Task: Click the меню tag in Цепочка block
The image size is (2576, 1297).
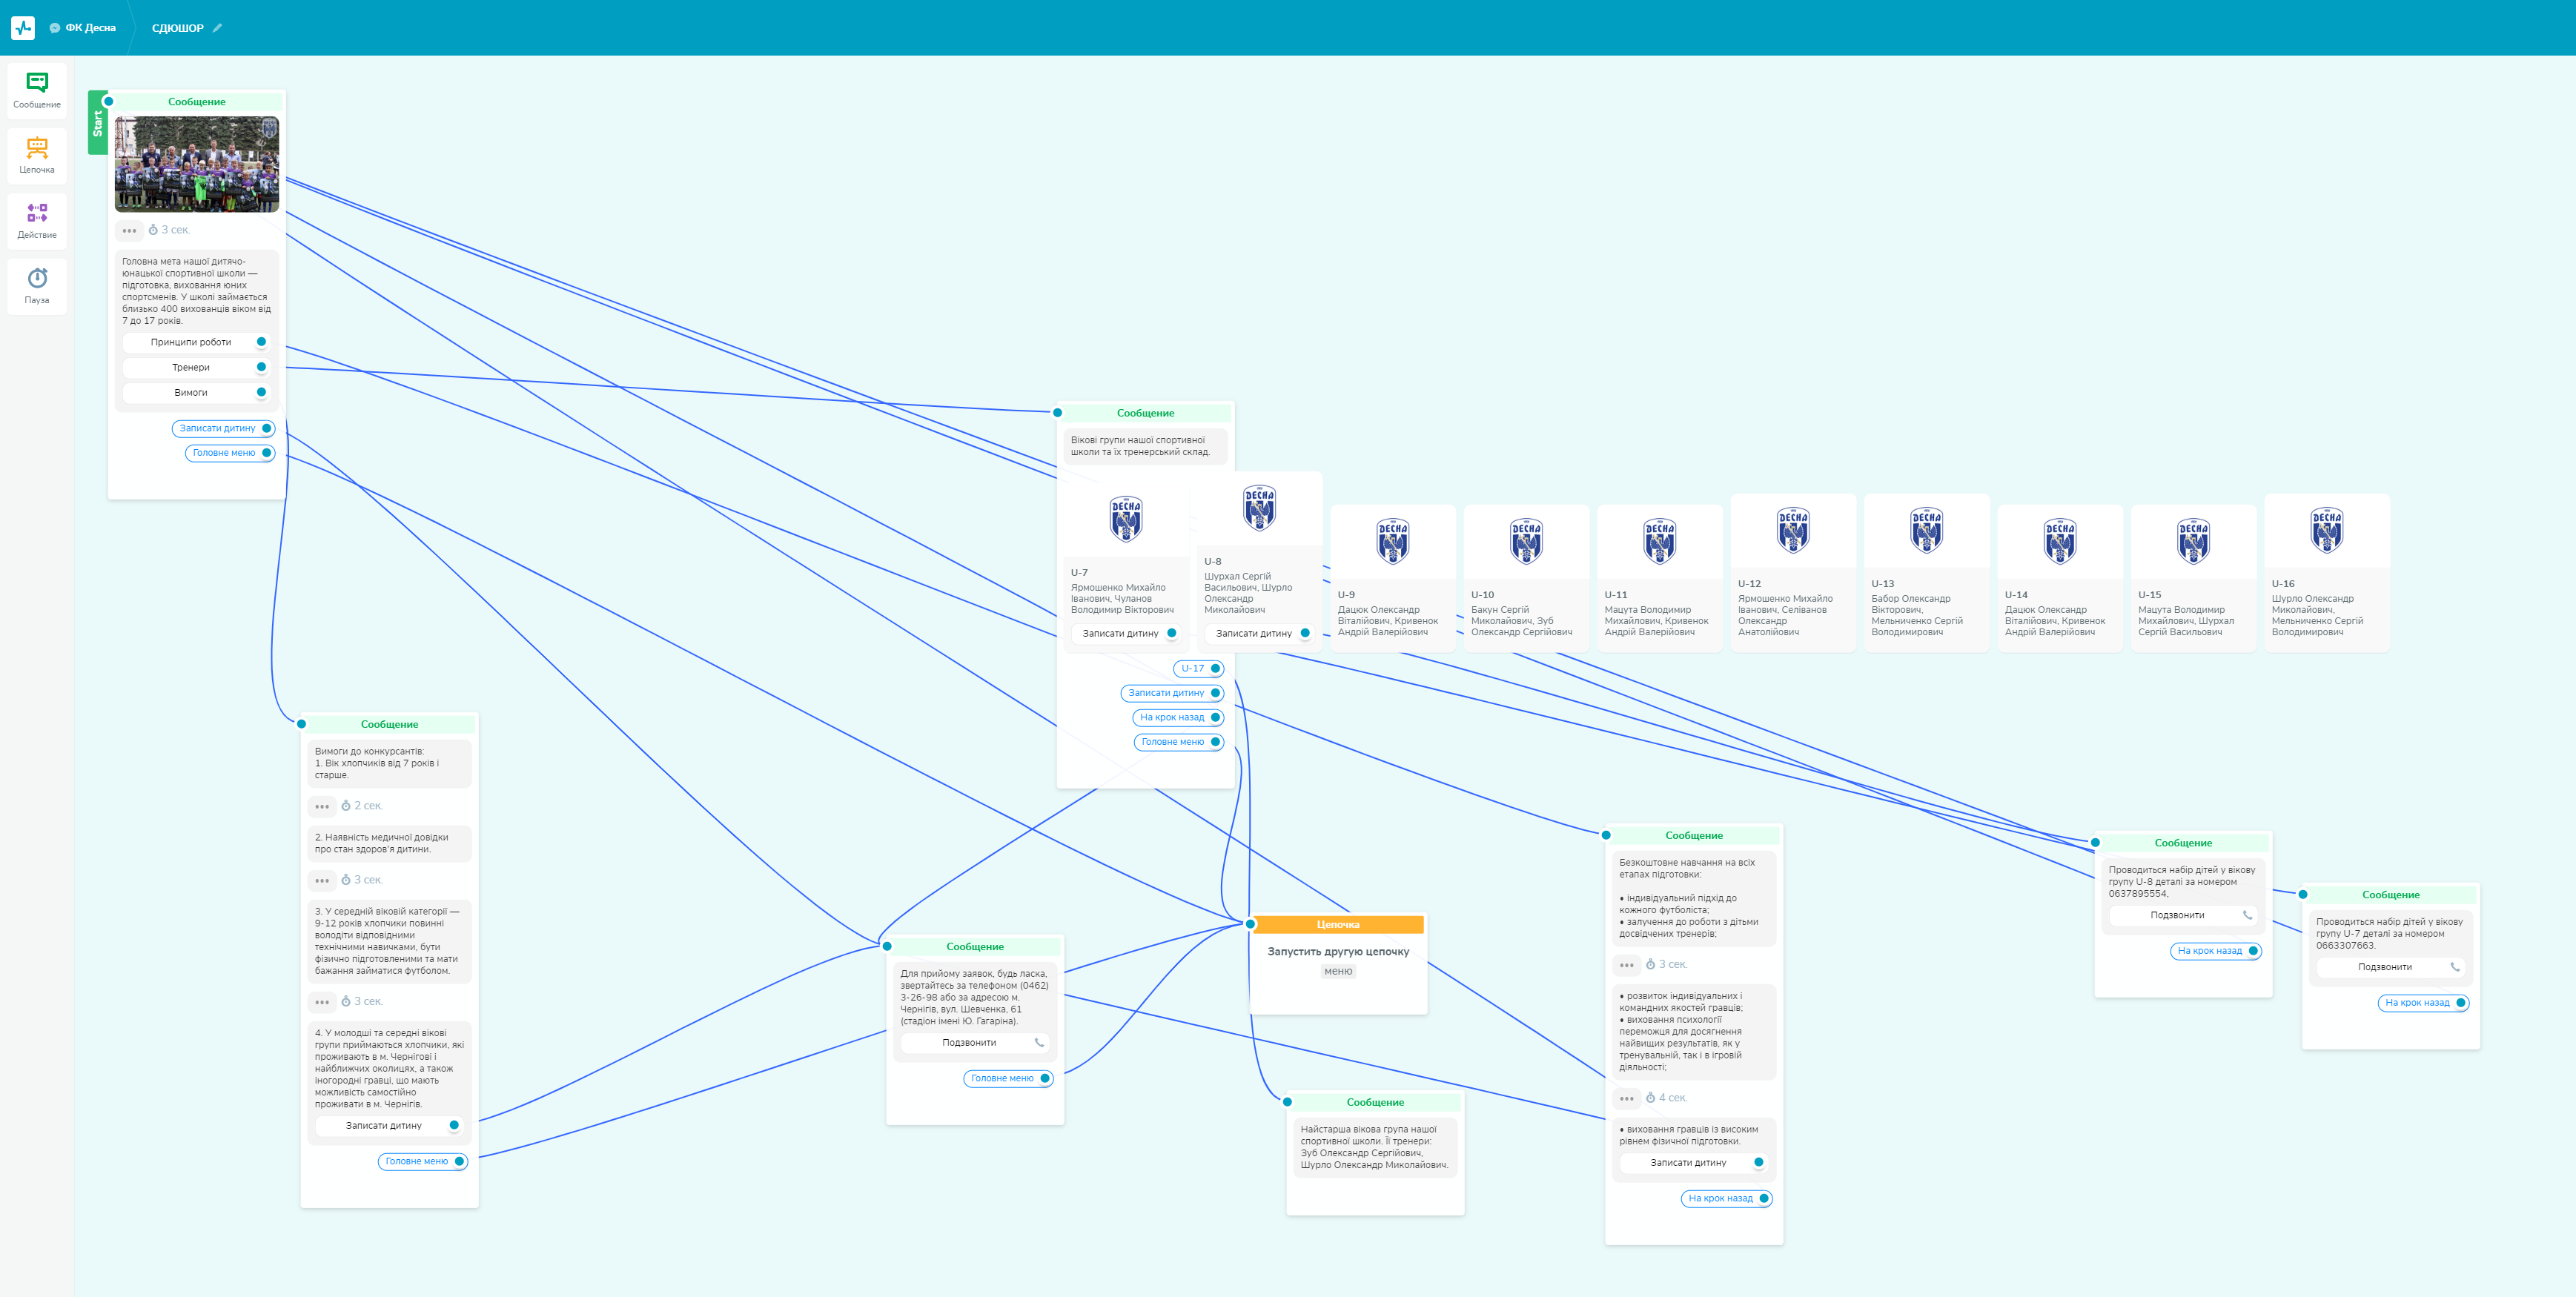Action: 1338,971
